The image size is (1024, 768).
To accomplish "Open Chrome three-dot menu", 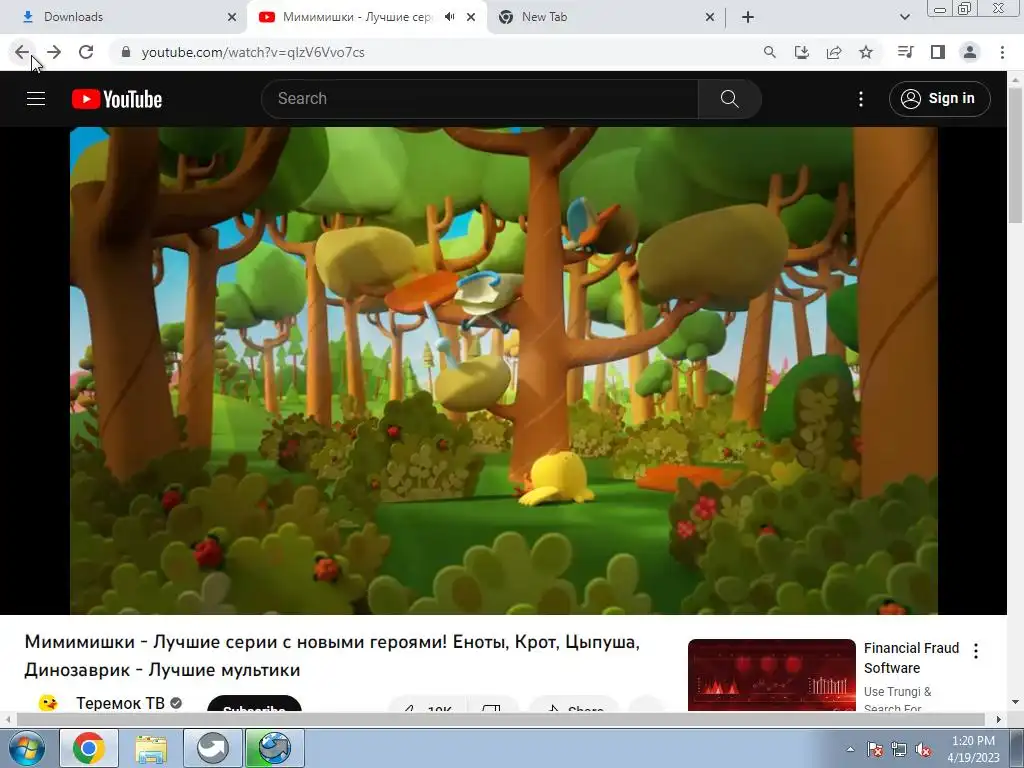I will pos(1002,52).
